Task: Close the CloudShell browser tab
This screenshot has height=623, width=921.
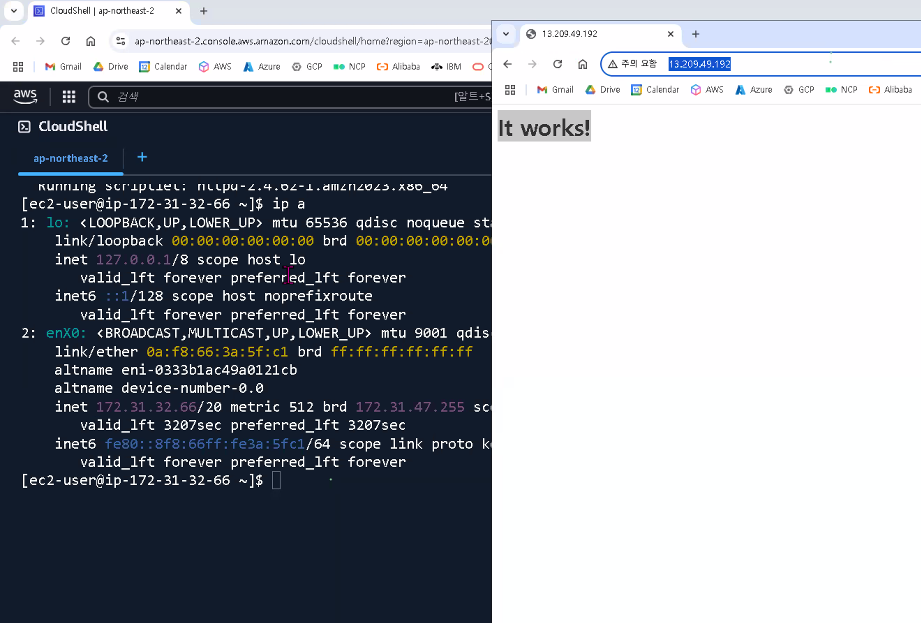Action: 179,11
